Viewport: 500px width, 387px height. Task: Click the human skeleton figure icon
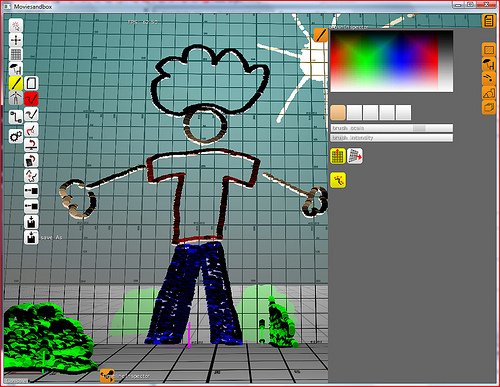point(16,98)
